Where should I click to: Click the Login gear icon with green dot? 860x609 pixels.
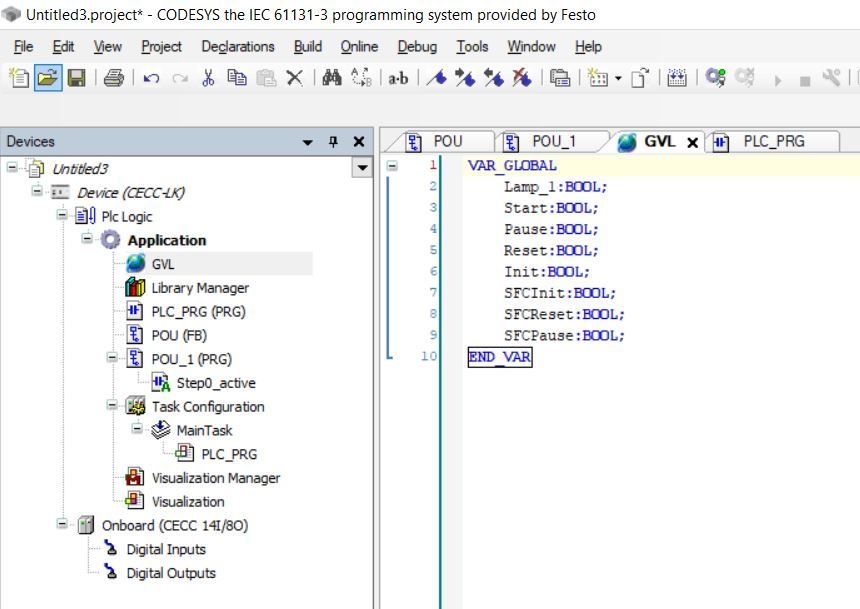[715, 78]
